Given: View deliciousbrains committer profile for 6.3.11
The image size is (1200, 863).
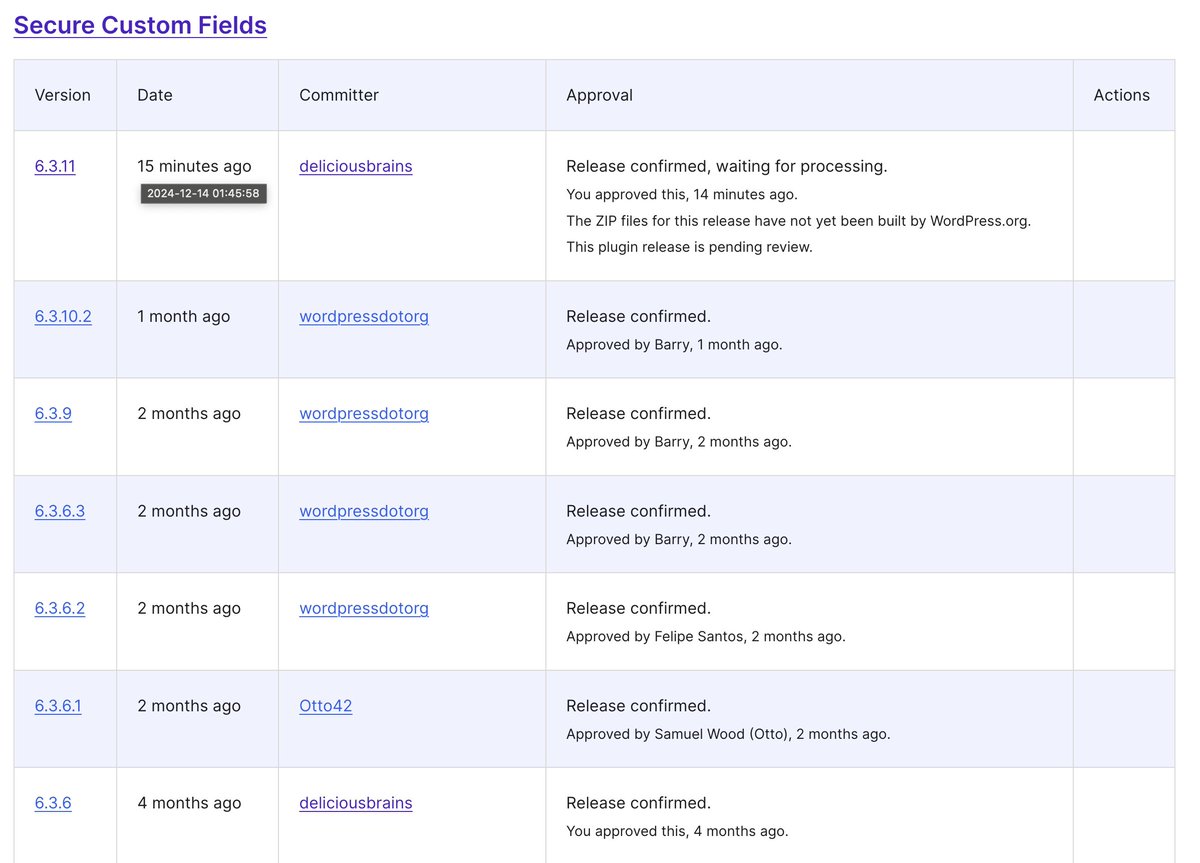Looking at the screenshot, I should click(356, 166).
